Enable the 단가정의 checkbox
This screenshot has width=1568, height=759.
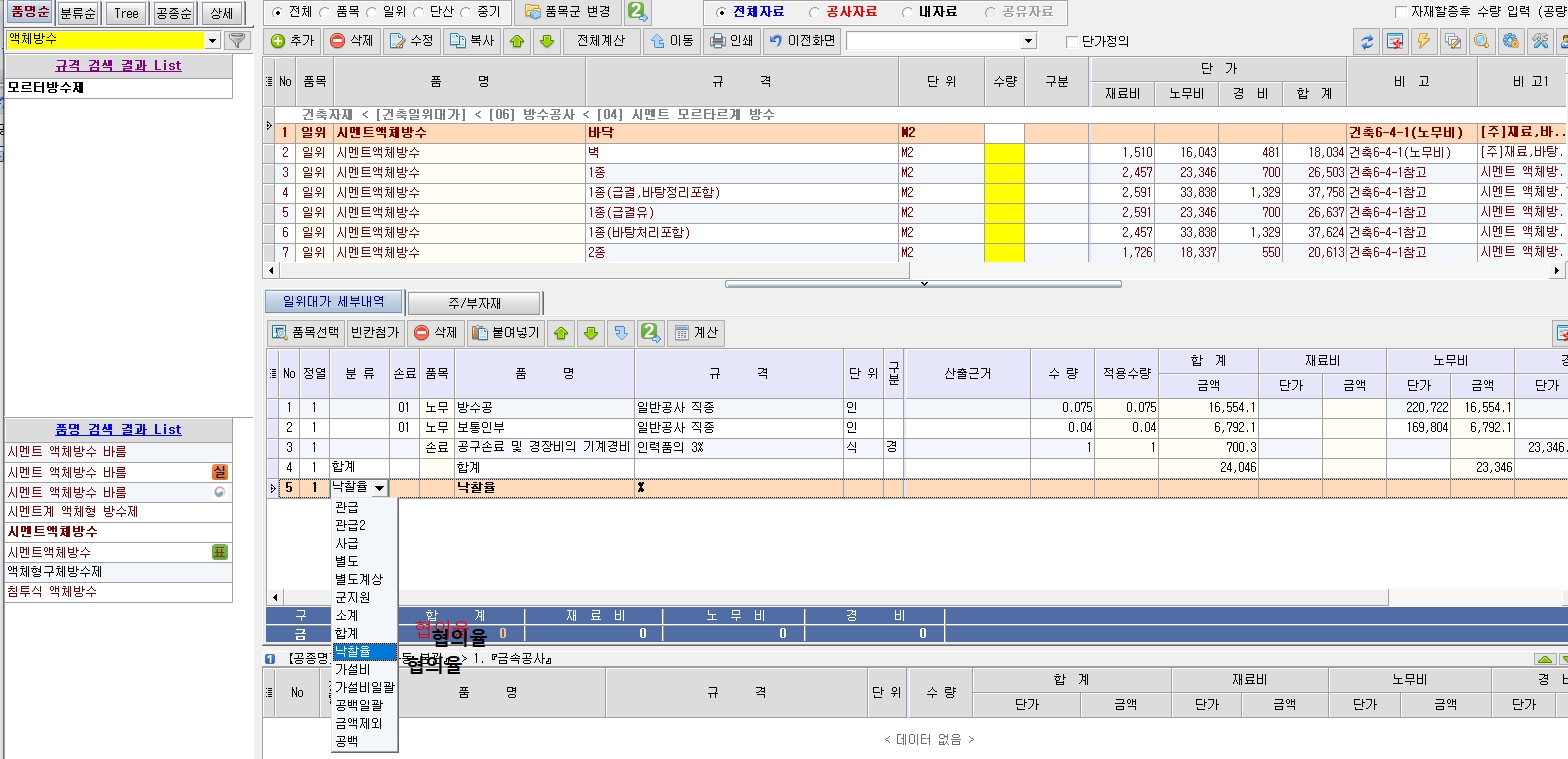point(1073,42)
